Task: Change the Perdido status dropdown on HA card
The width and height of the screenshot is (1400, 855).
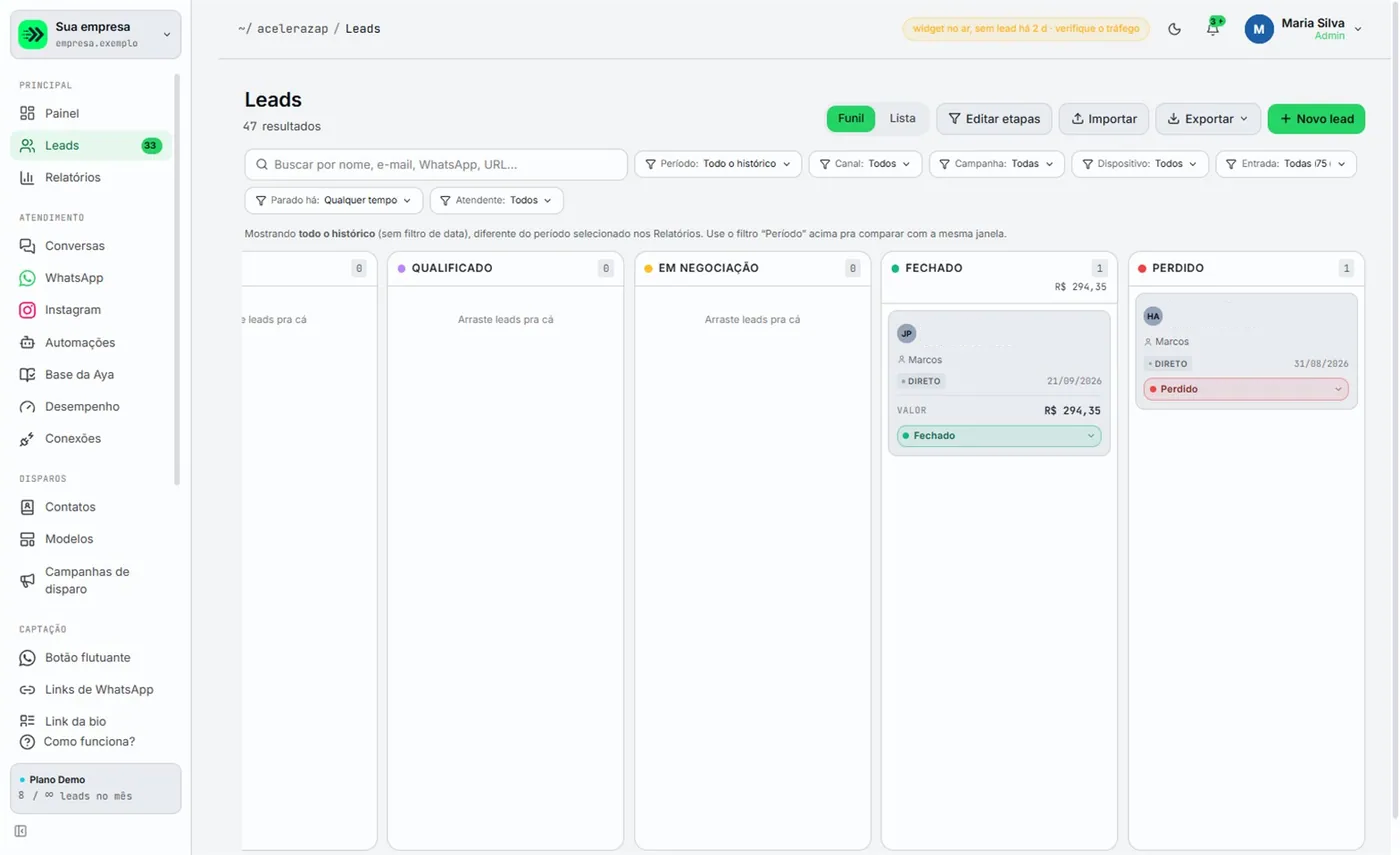Action: (x=1246, y=389)
